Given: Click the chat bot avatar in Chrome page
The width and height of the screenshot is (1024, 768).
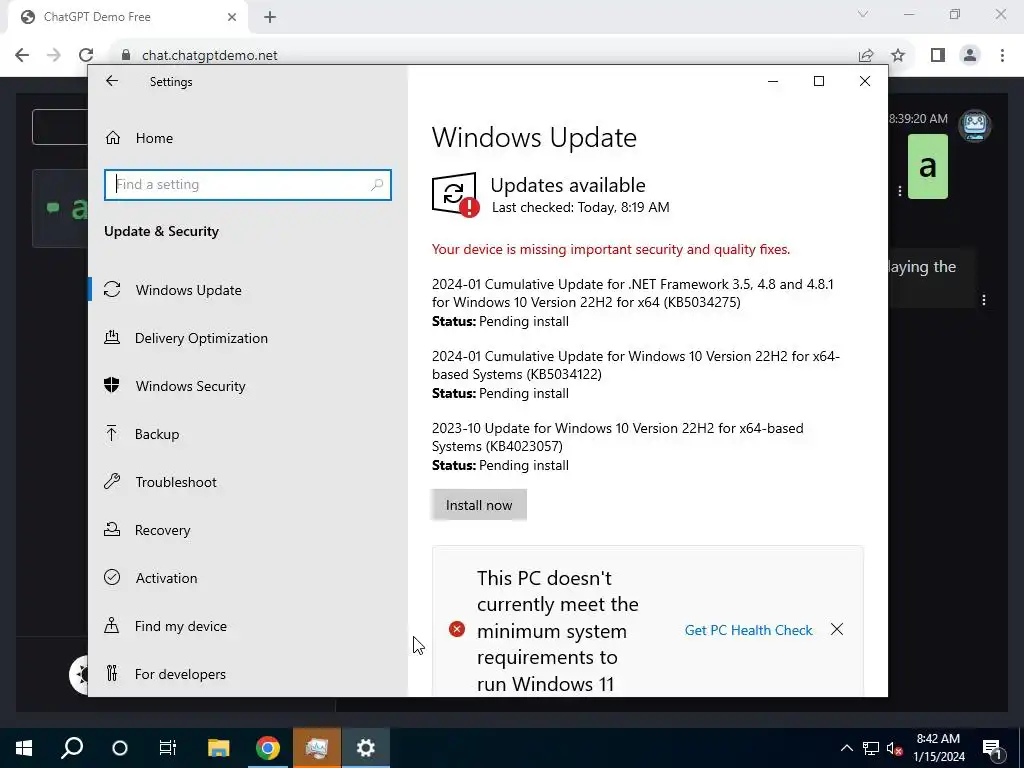Looking at the screenshot, I should (974, 125).
